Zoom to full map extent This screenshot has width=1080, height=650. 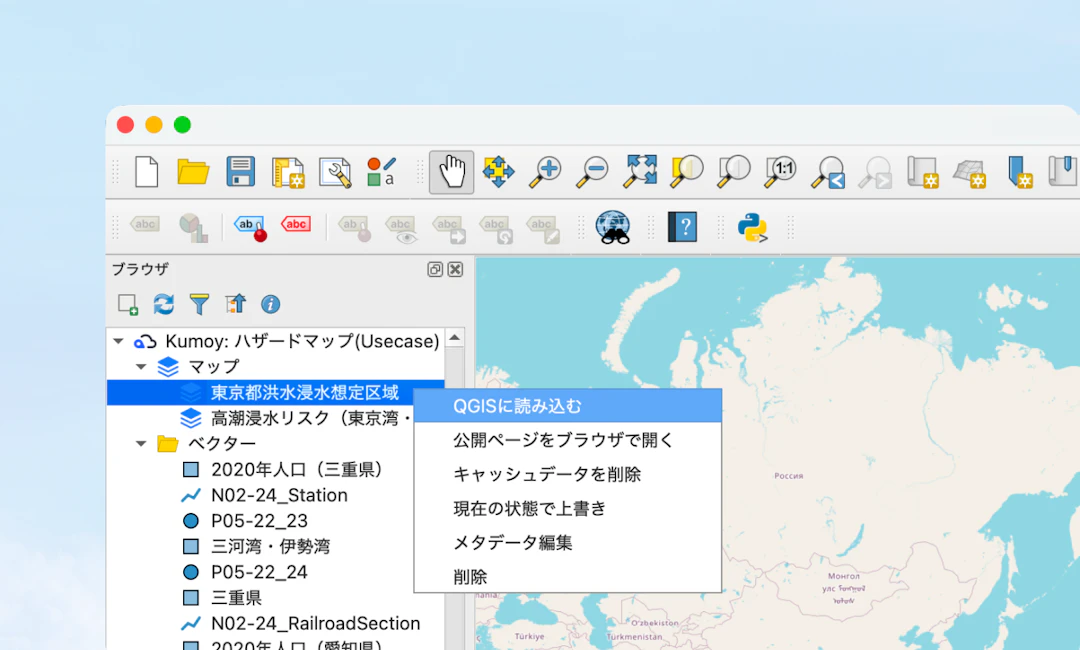(639, 172)
